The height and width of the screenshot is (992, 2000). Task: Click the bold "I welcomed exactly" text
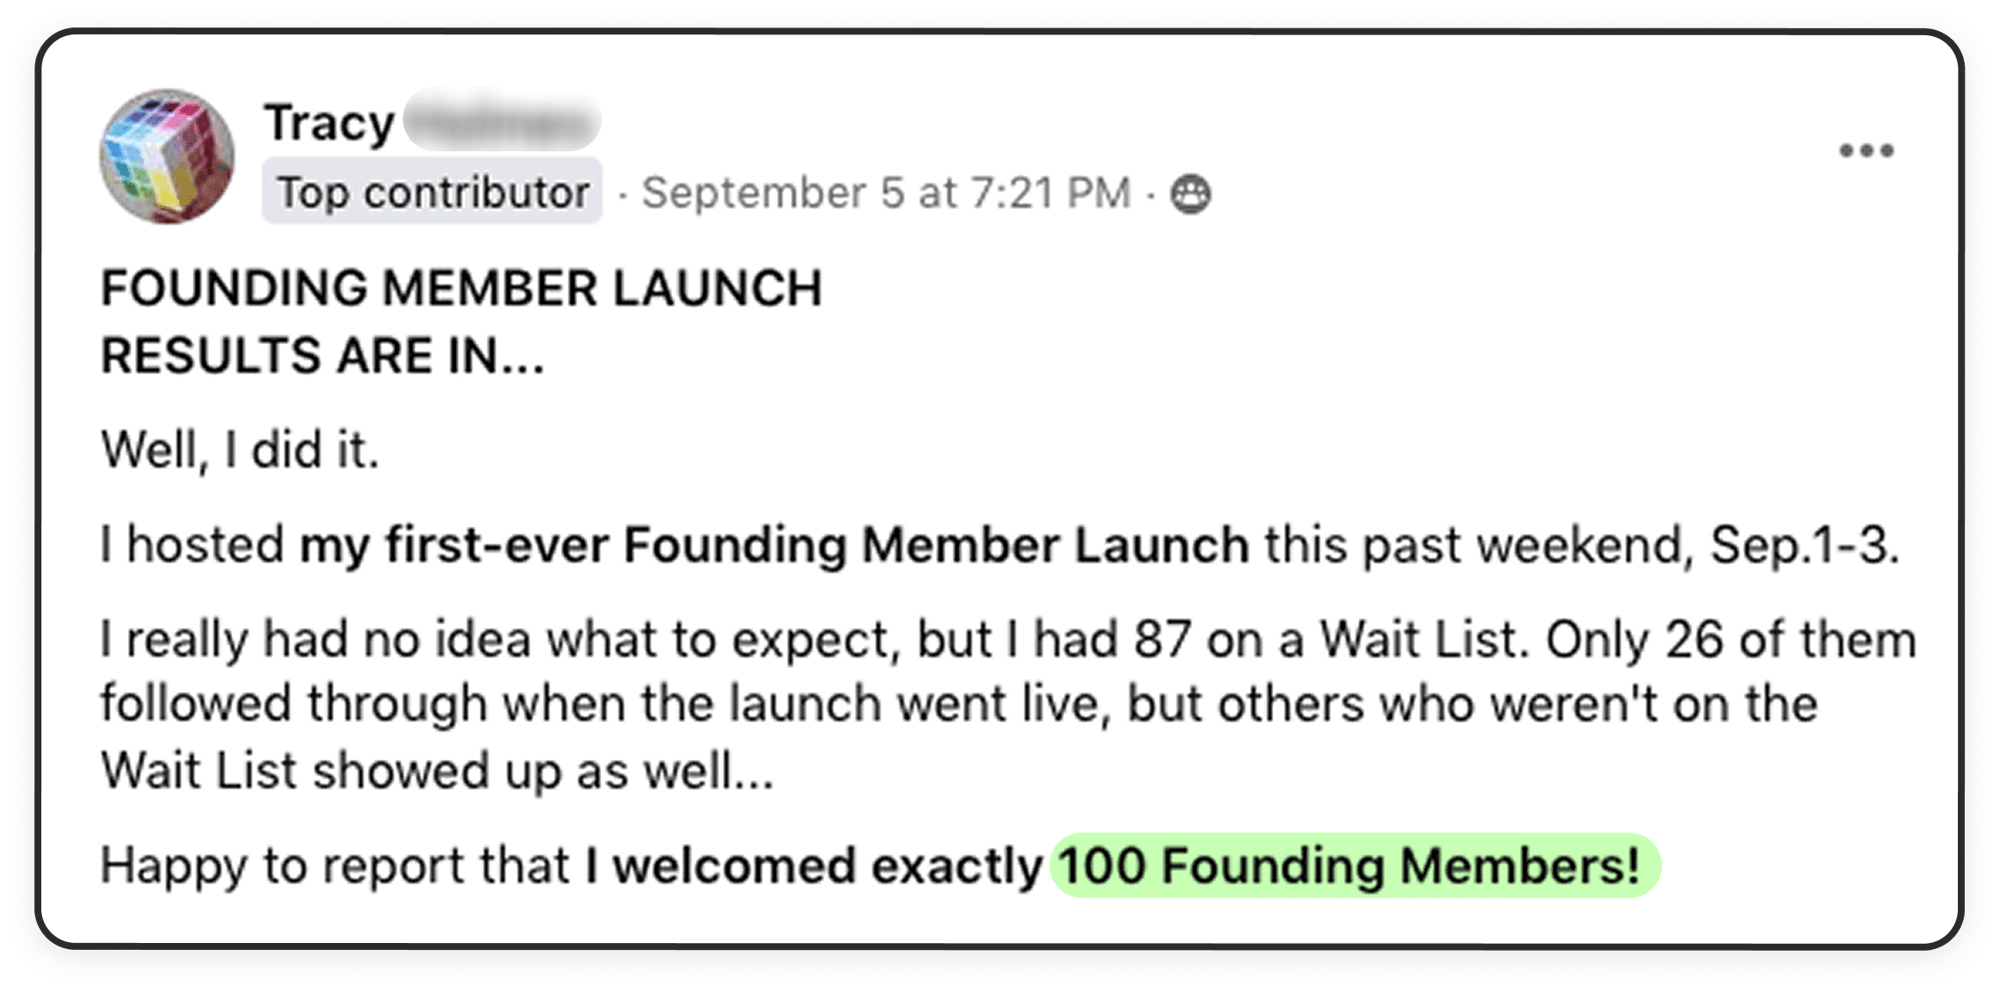point(814,866)
